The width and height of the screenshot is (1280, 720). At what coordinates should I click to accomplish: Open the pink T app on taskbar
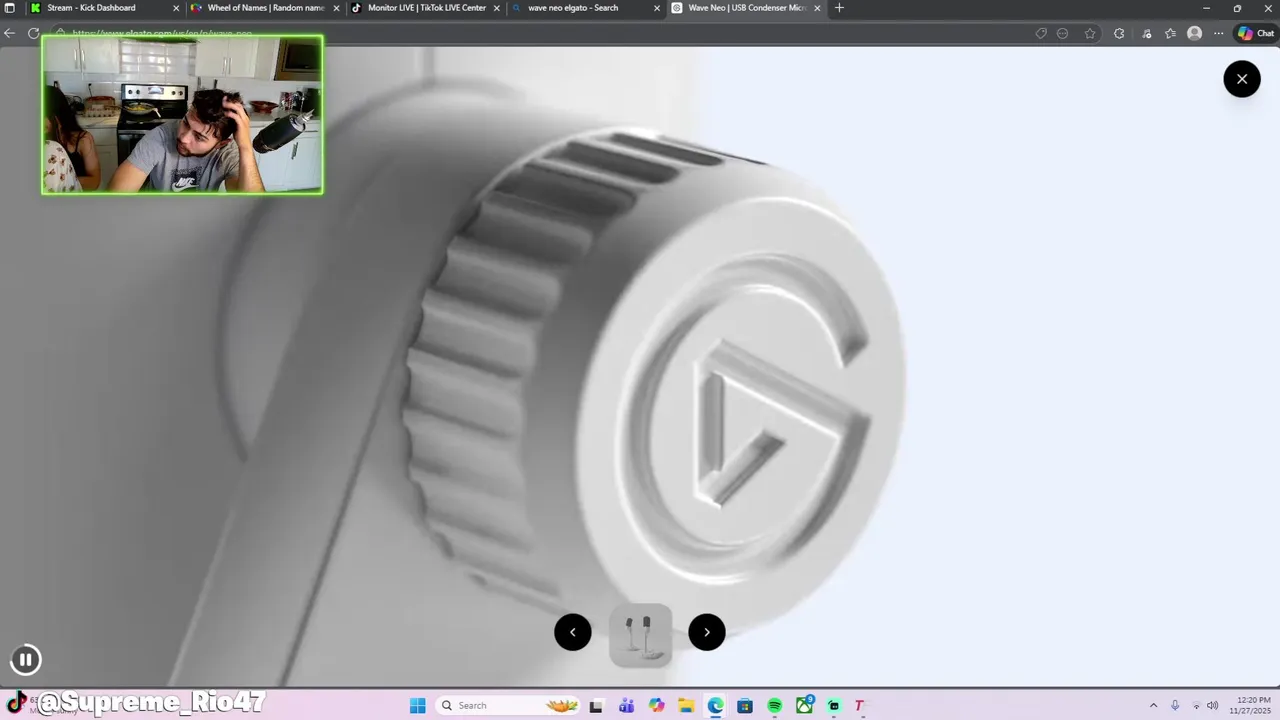click(x=858, y=706)
